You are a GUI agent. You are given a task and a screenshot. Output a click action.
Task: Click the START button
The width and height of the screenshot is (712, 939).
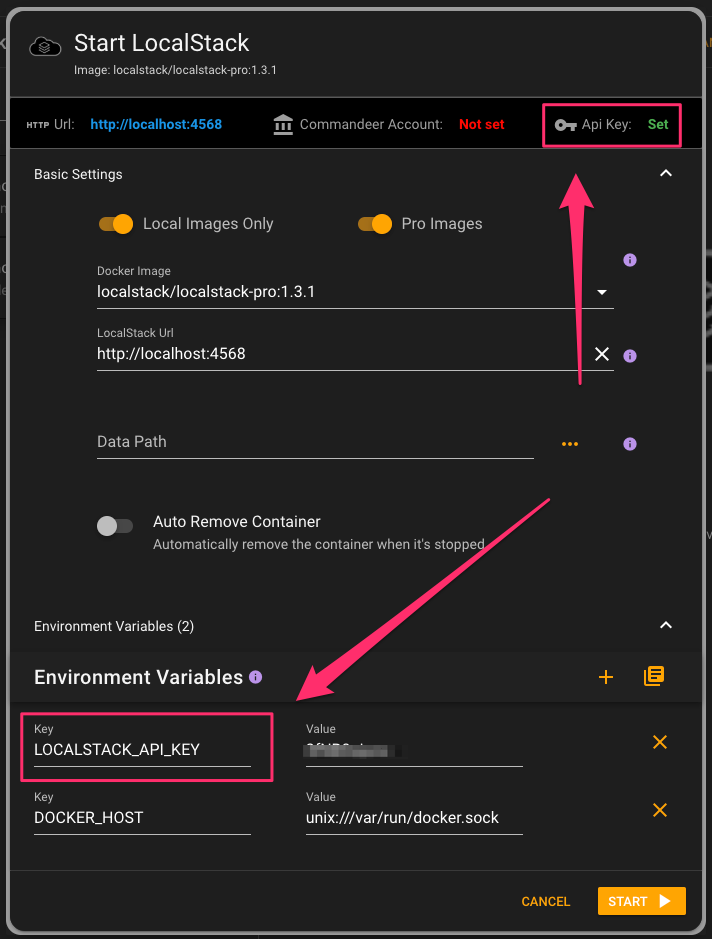pyautogui.click(x=641, y=901)
